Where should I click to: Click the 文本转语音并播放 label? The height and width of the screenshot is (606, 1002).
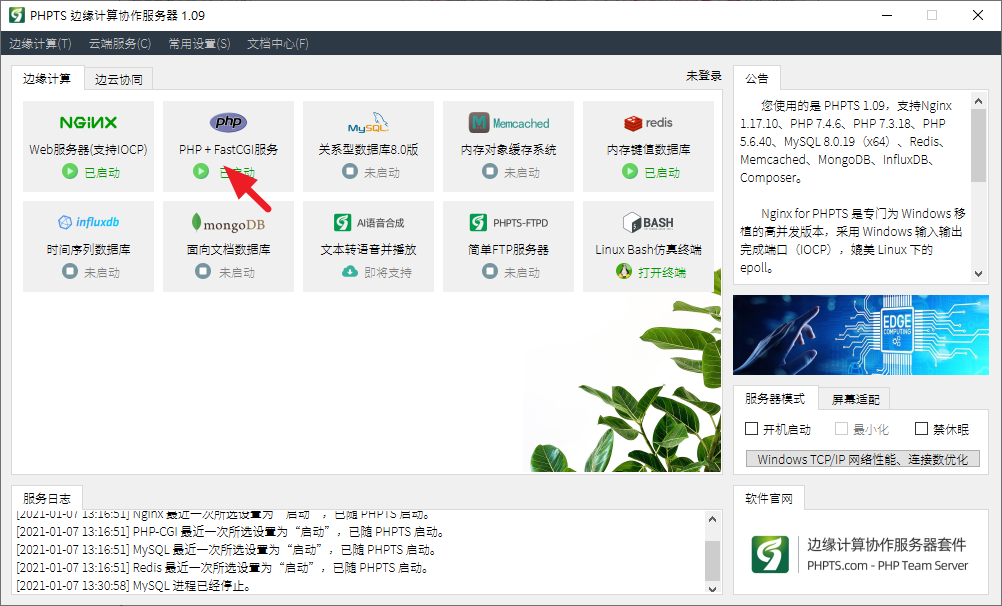pyautogui.click(x=368, y=249)
